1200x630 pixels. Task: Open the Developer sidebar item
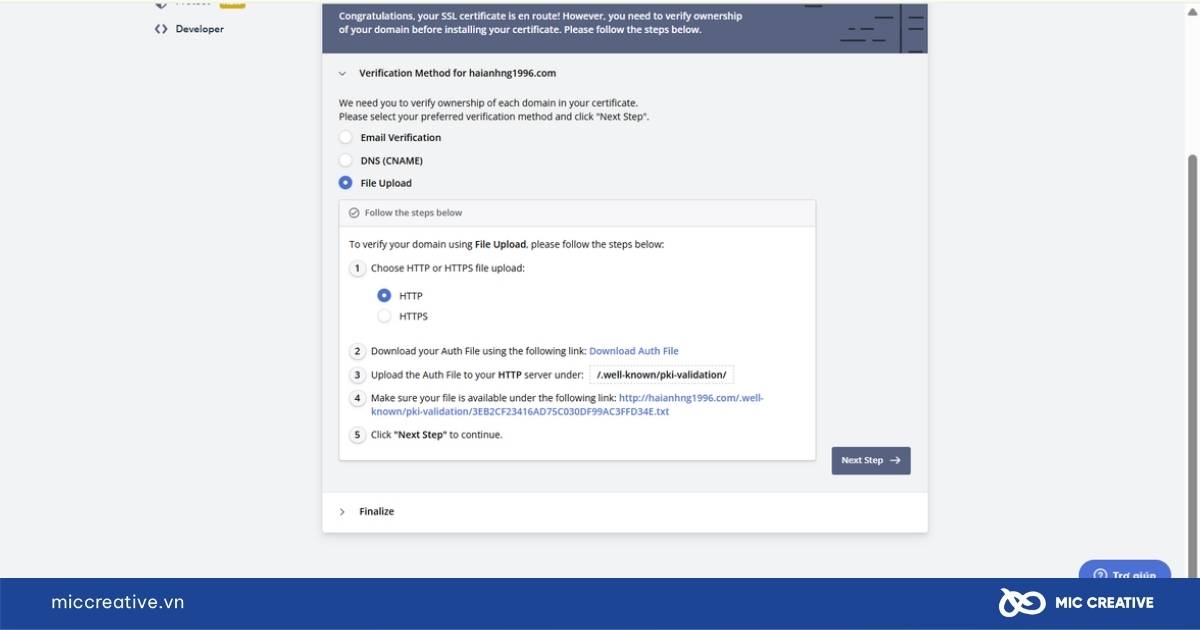click(x=189, y=29)
